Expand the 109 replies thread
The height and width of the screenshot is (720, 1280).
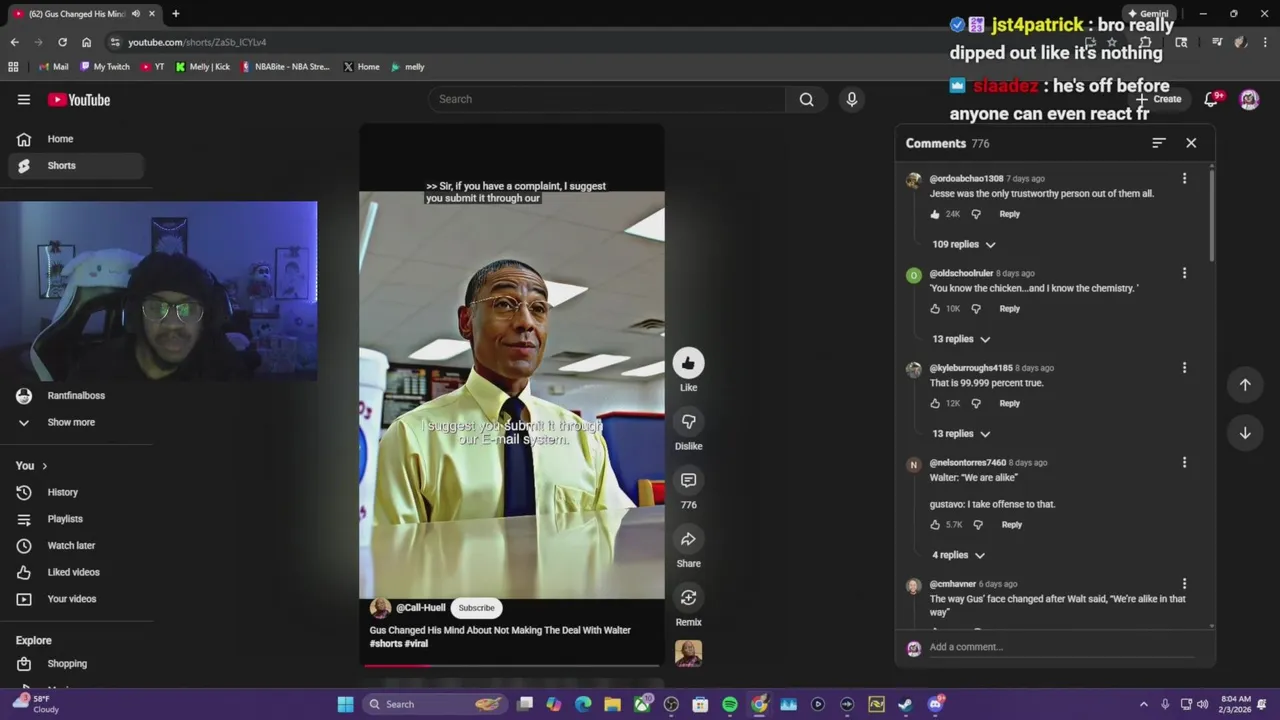964,244
